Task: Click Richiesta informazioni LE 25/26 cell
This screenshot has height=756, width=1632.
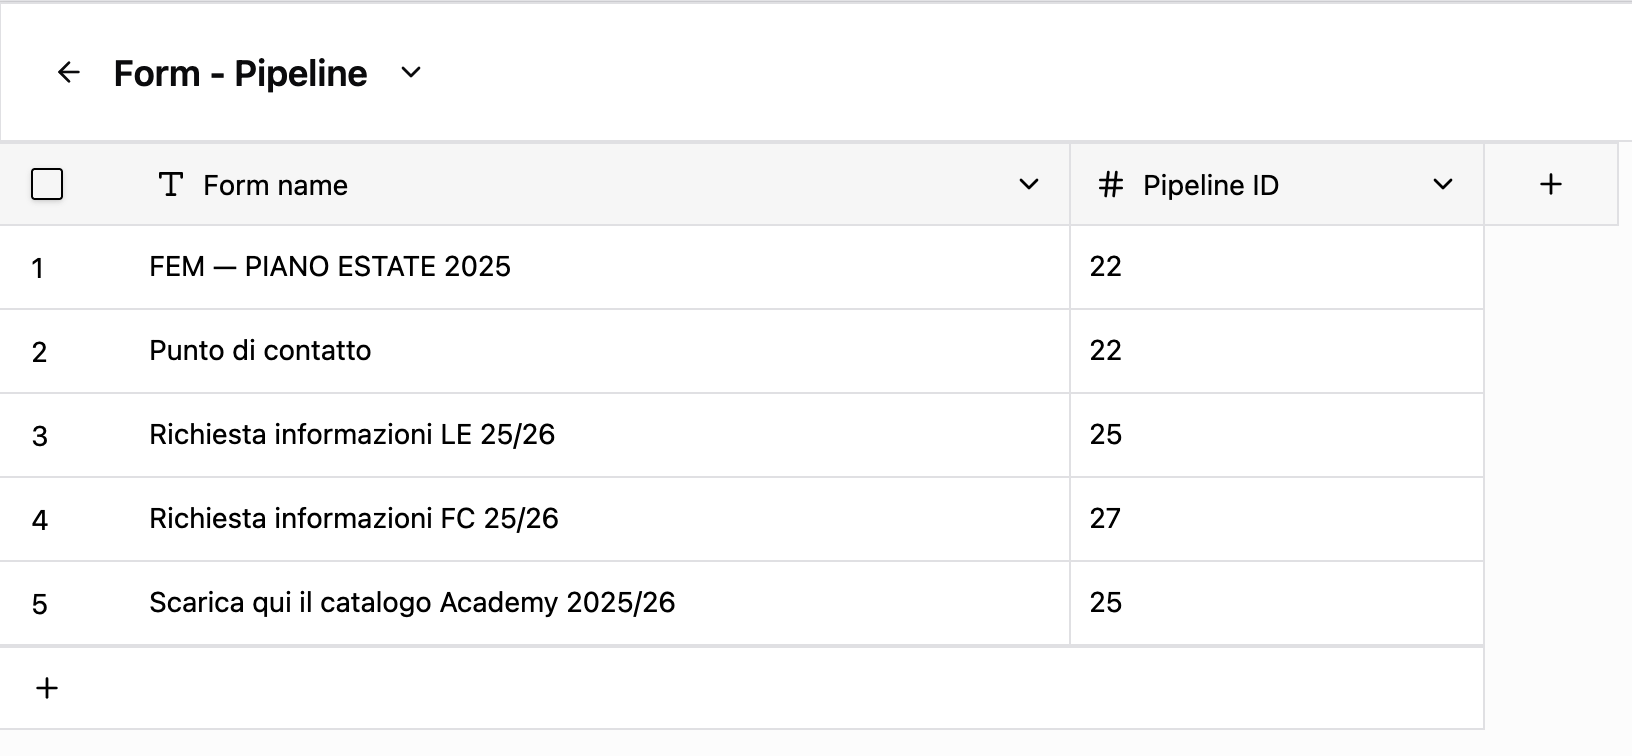Action: [352, 435]
